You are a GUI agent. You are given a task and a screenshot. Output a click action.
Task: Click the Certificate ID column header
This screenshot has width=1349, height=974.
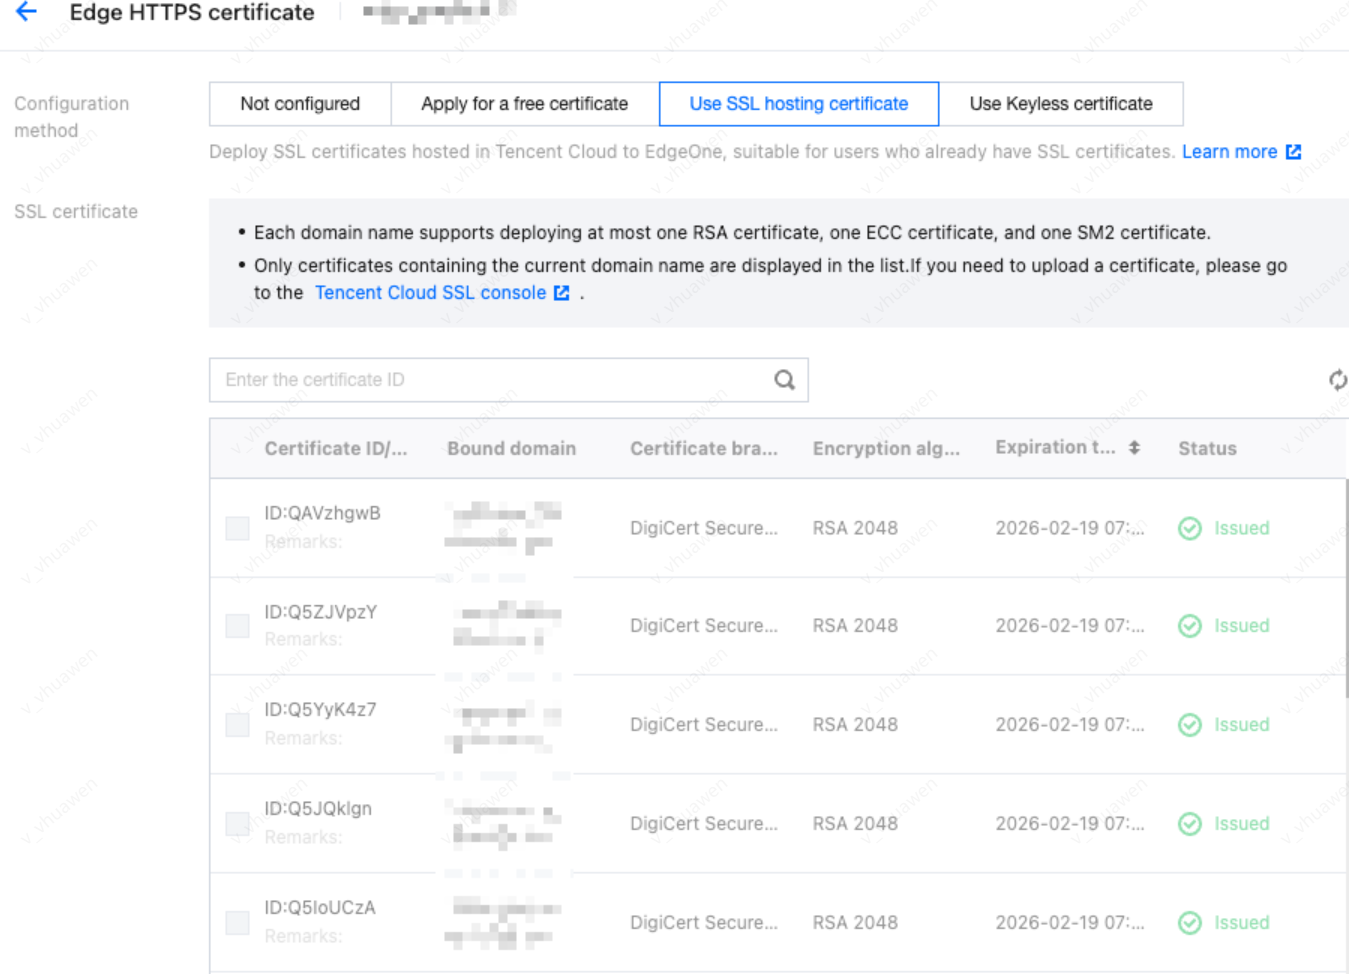pos(335,449)
